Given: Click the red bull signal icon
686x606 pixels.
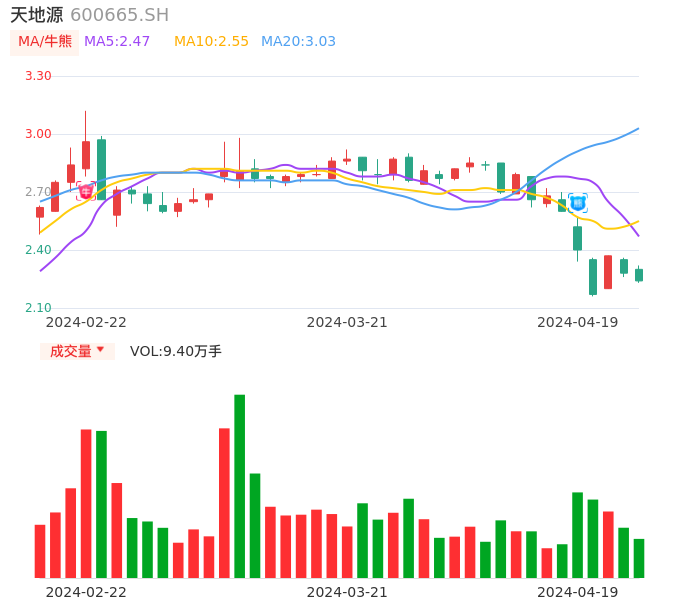Looking at the screenshot, I should point(86,191).
